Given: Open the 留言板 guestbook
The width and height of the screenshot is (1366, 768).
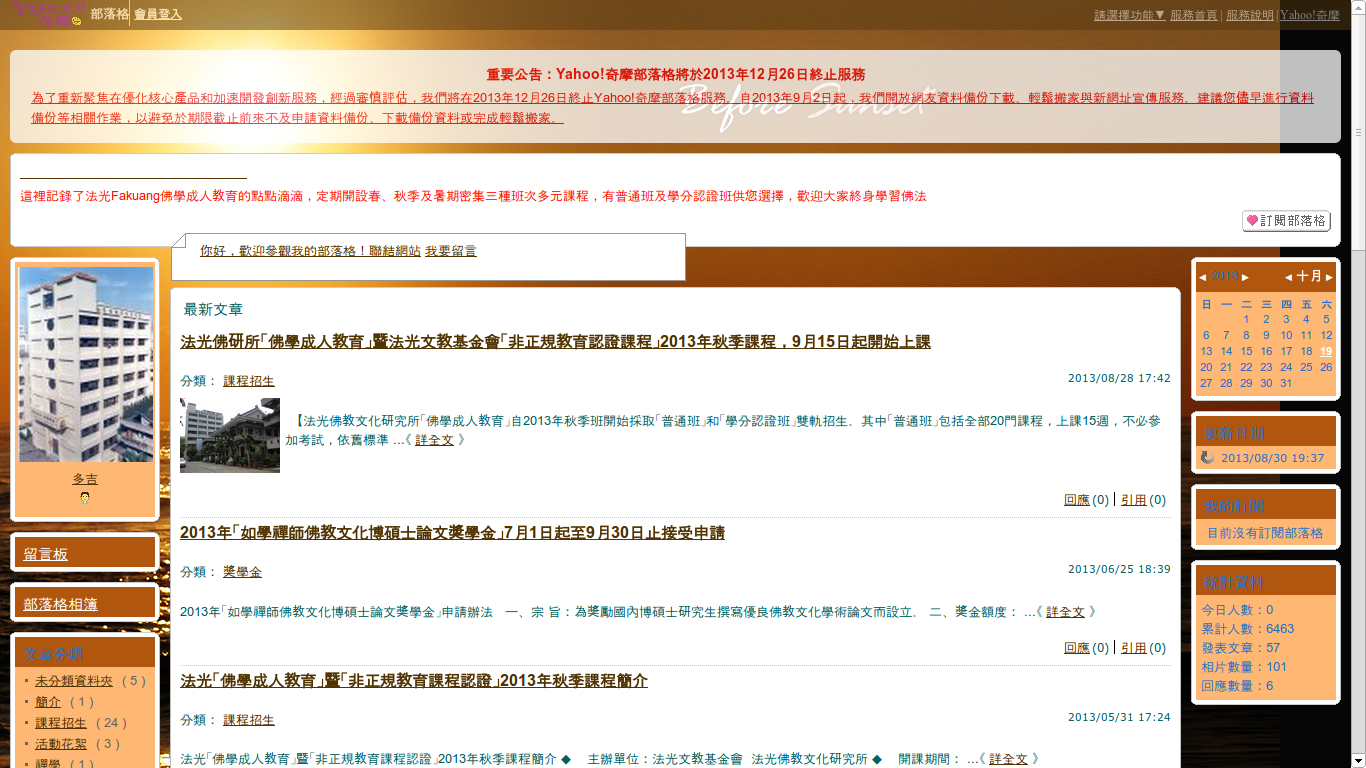Looking at the screenshot, I should [x=46, y=554].
